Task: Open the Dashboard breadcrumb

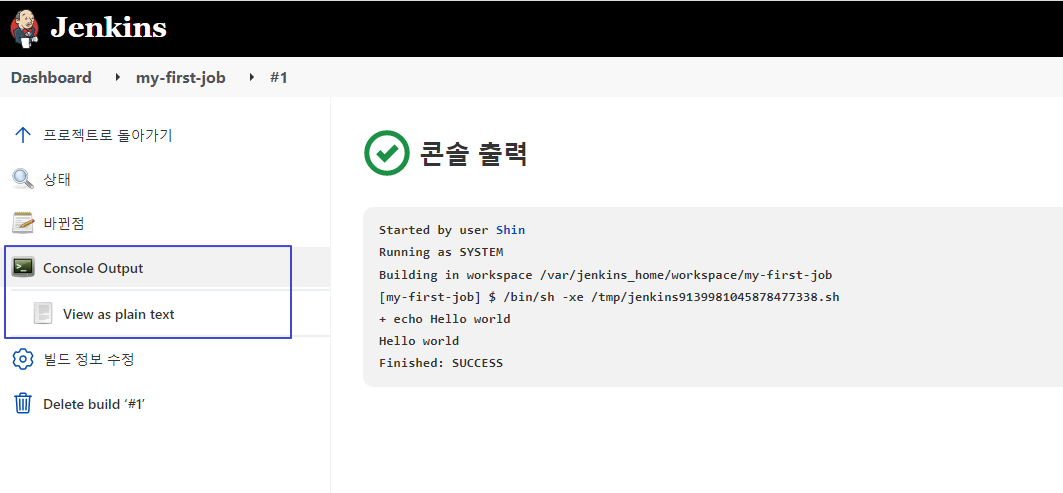Action: coord(51,77)
